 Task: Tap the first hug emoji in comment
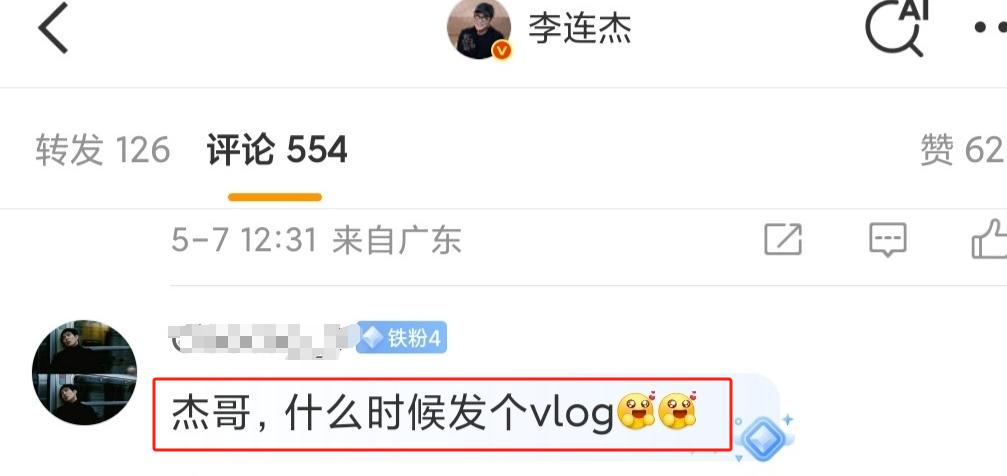tap(636, 410)
